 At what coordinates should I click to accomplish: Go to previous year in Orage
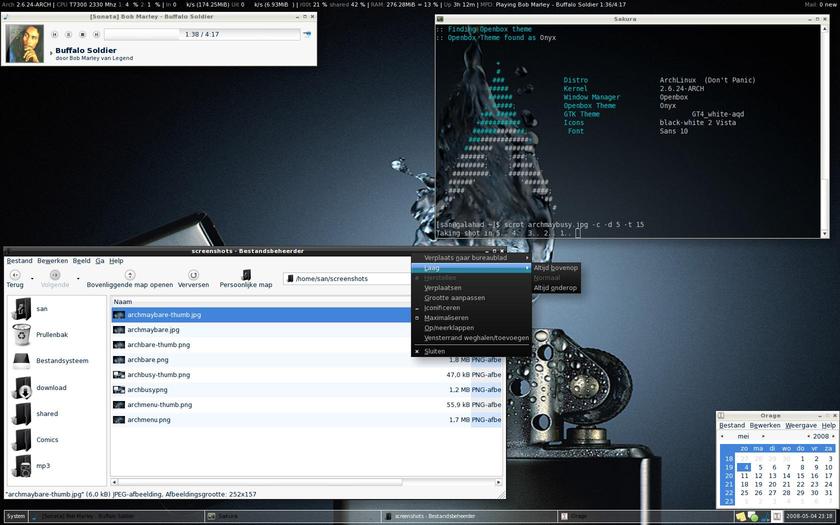808,437
